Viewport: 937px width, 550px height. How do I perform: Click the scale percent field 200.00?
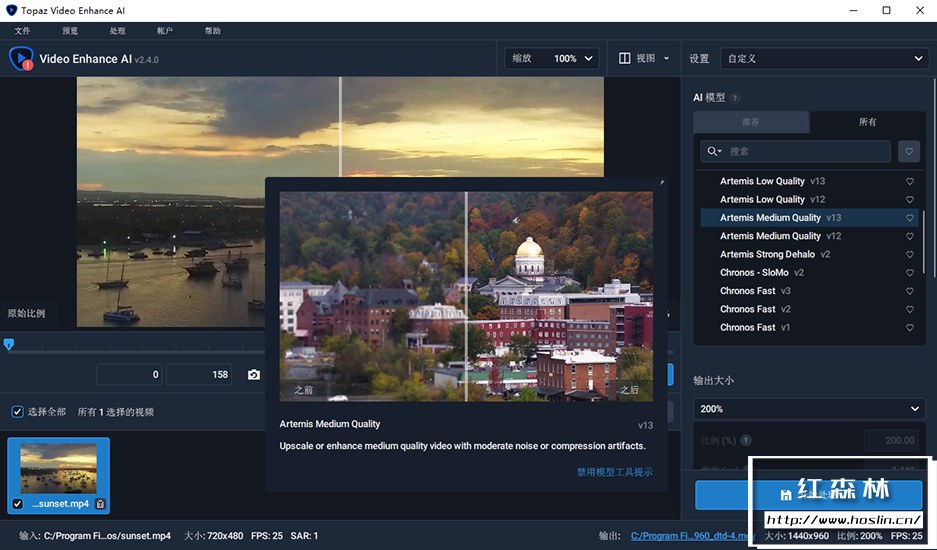click(891, 441)
